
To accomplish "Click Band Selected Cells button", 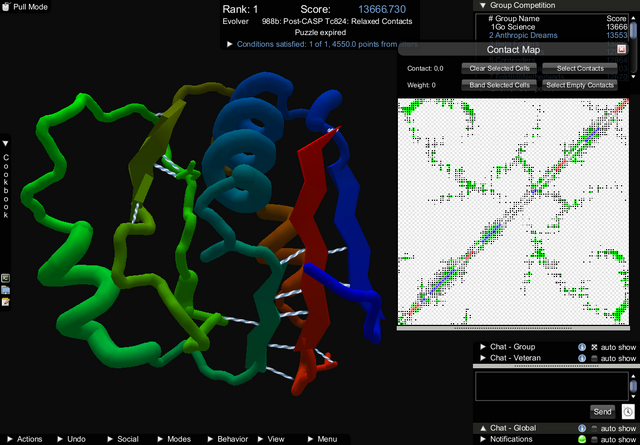I will pos(499,85).
